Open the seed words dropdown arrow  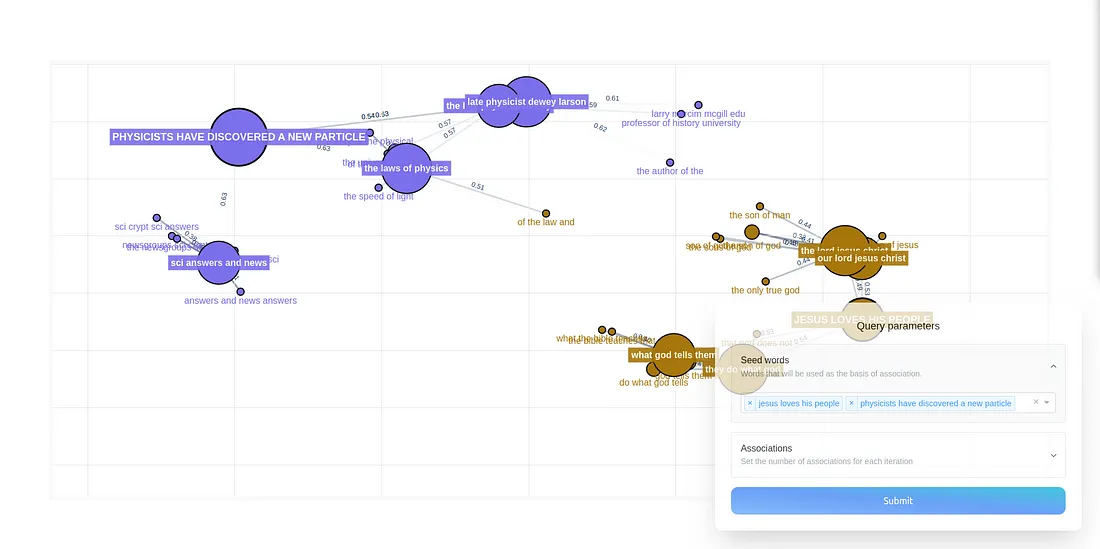tap(1047, 402)
